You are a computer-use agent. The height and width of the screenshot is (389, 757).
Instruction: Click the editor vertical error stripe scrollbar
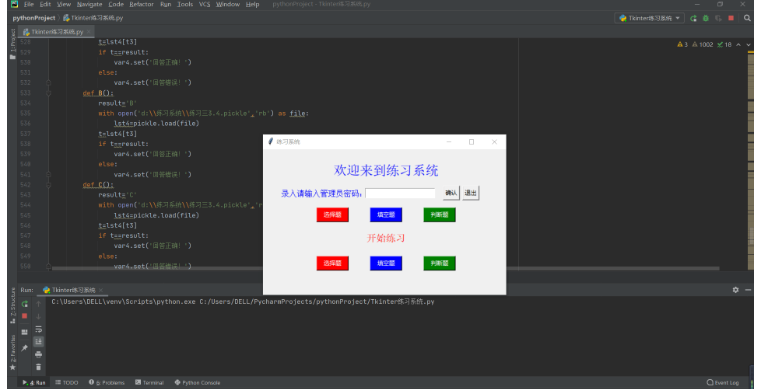(x=751, y=159)
